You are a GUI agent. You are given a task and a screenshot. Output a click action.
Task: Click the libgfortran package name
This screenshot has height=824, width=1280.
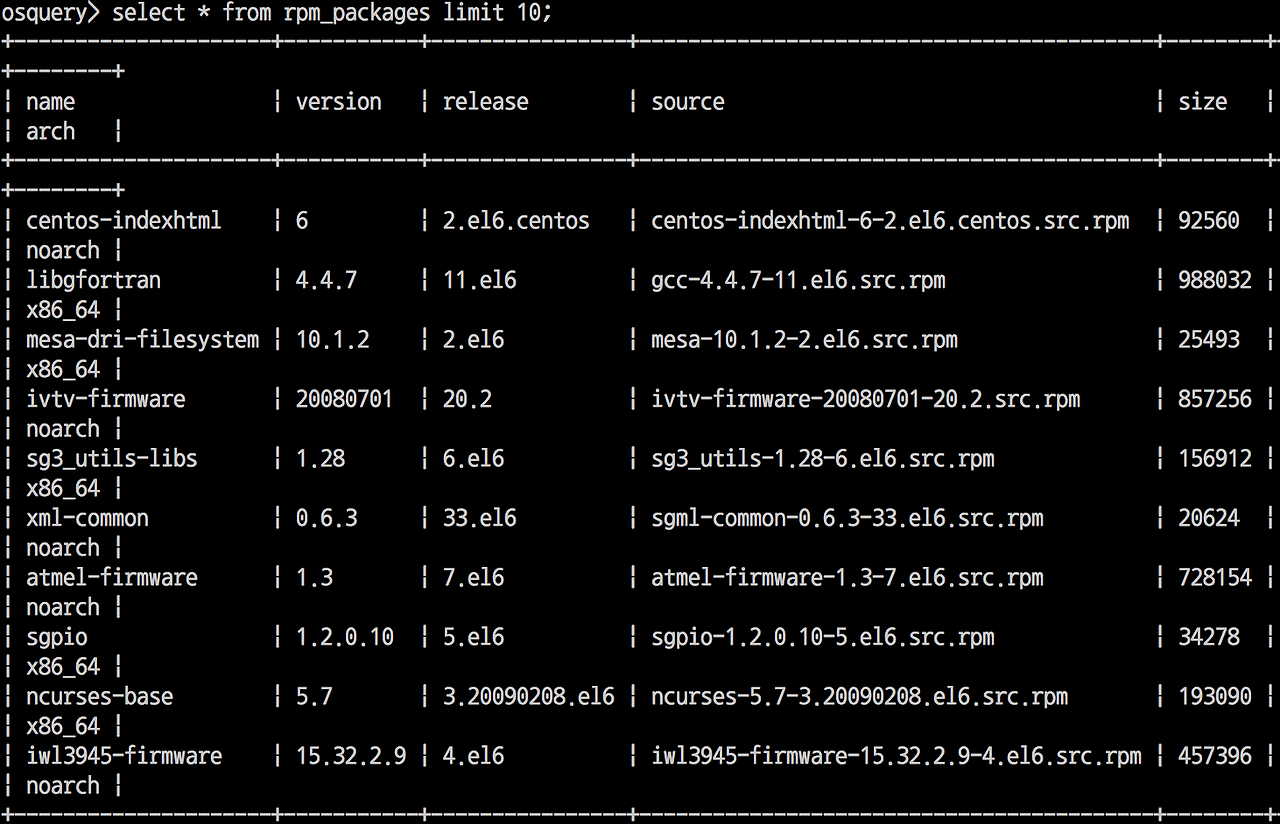click(93, 280)
